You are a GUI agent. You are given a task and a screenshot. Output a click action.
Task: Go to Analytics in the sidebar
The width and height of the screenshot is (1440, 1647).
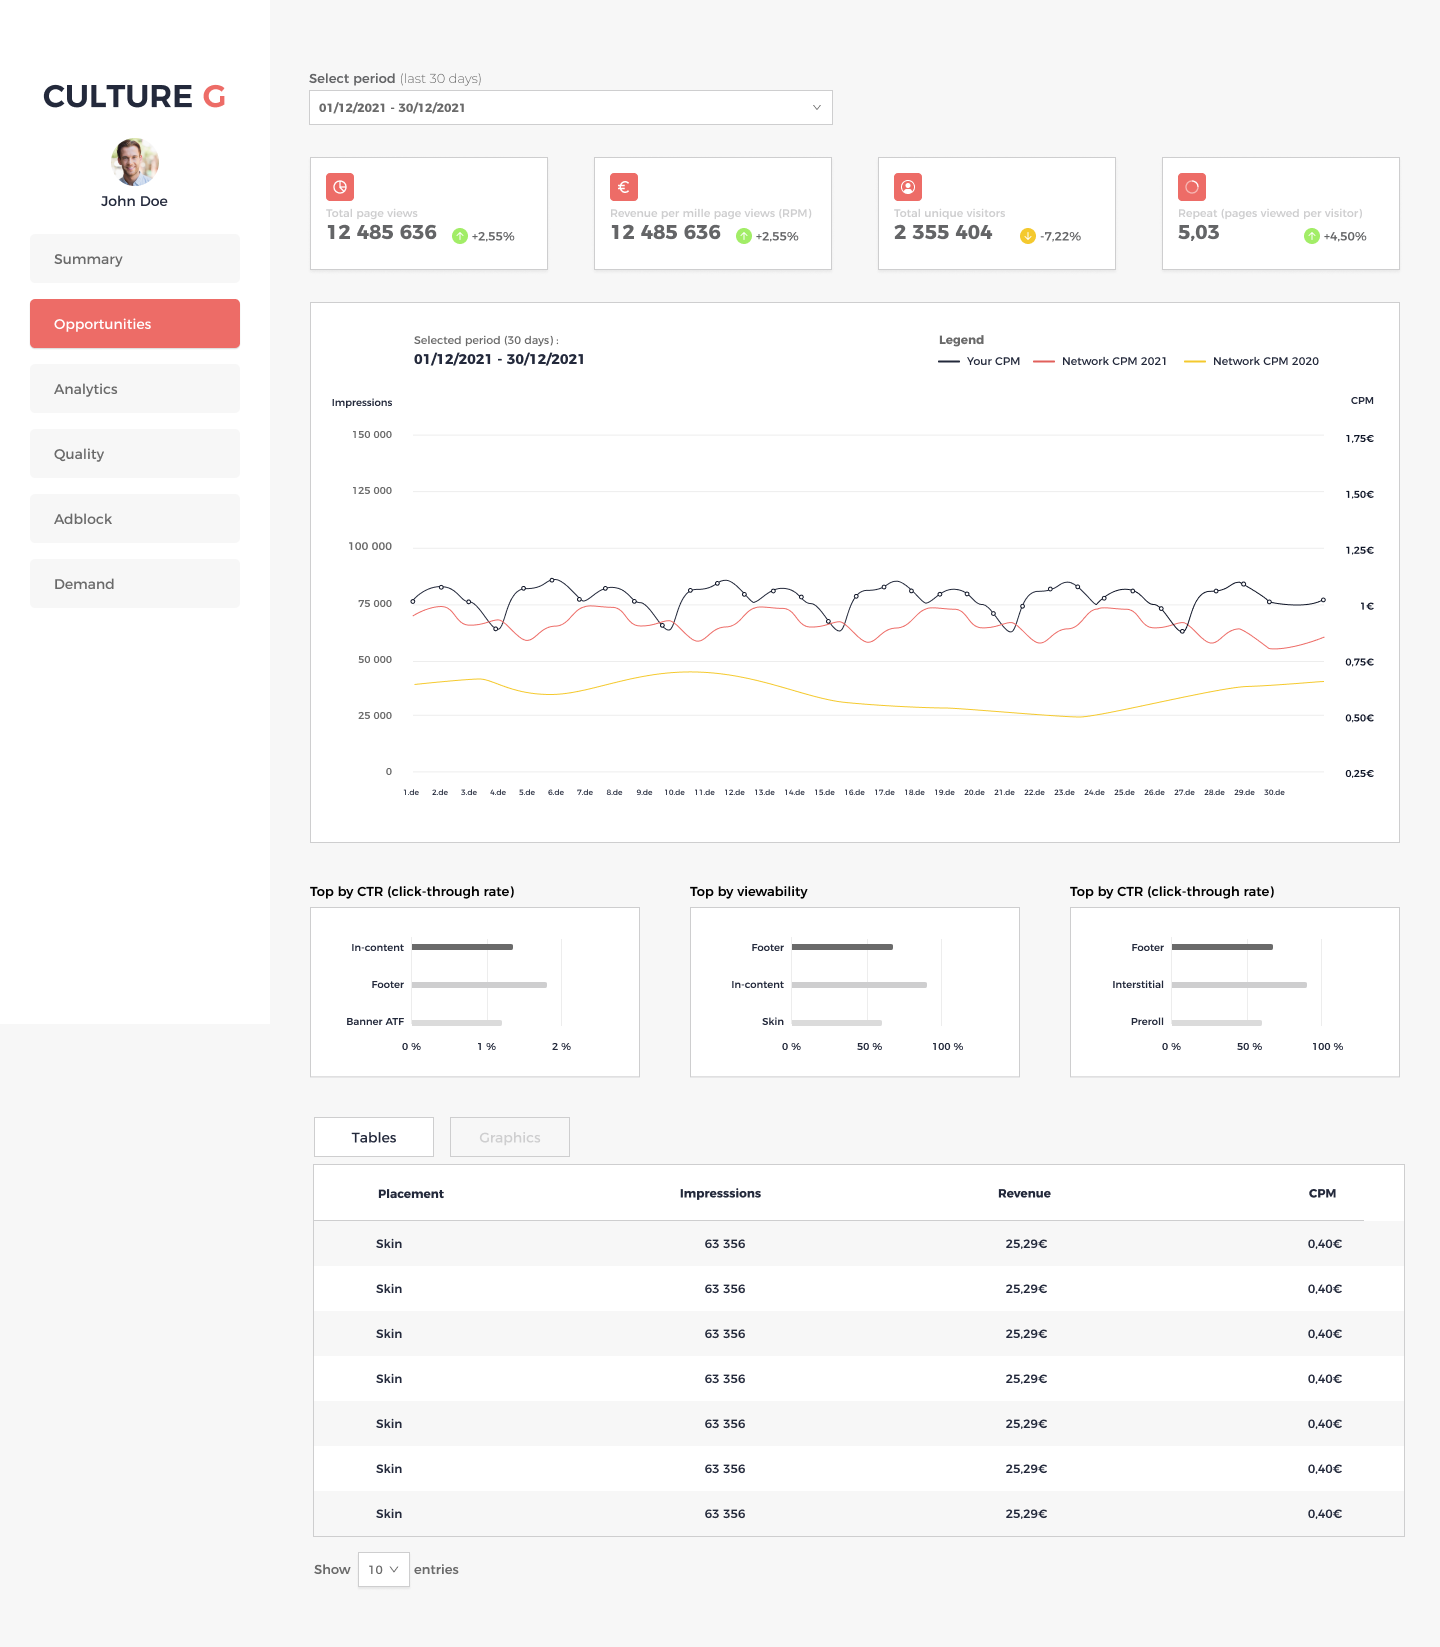(135, 389)
